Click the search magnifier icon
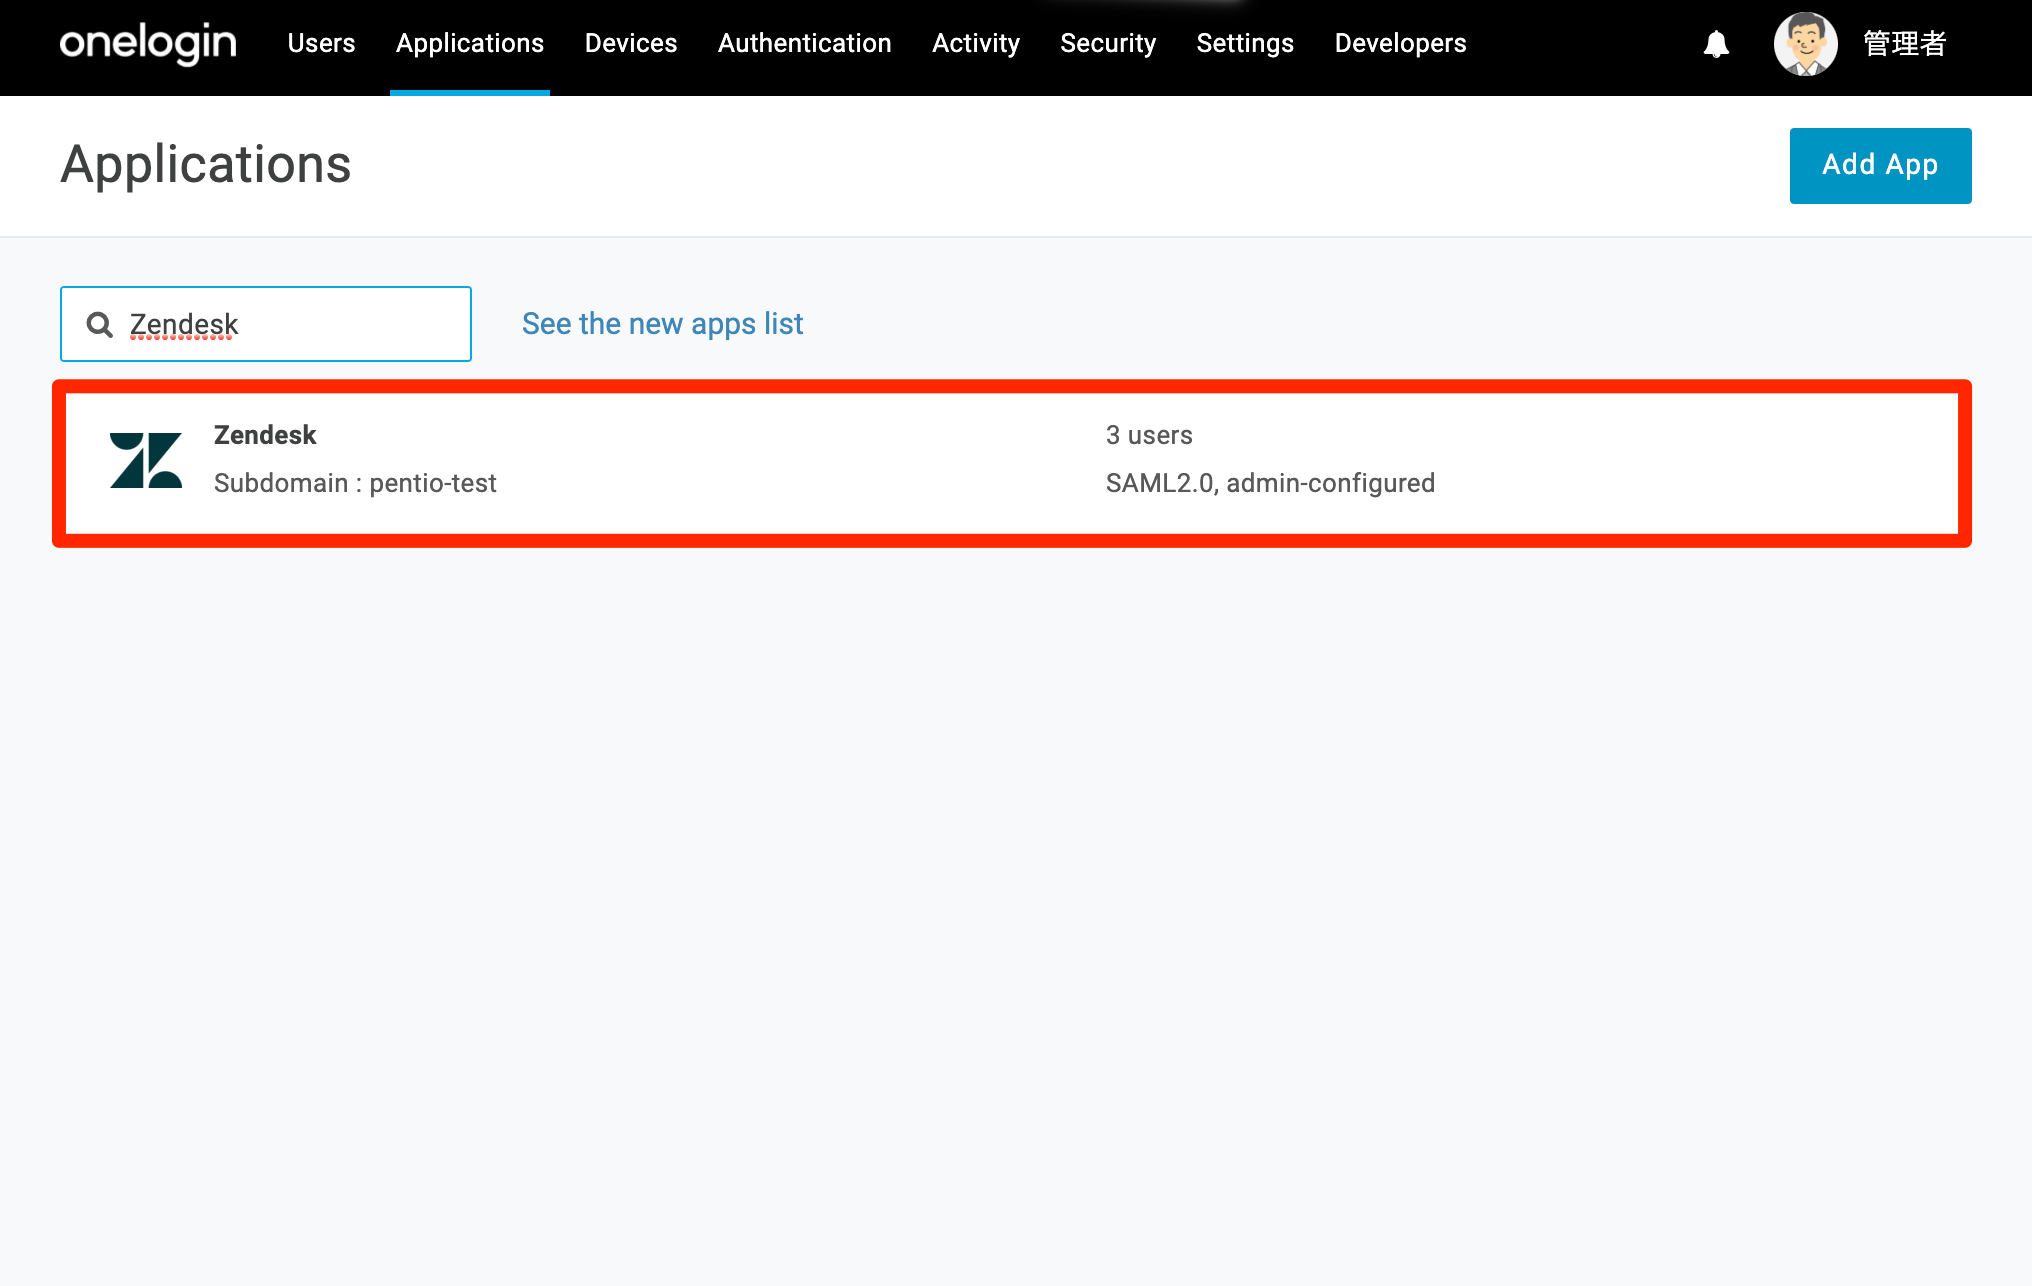The height and width of the screenshot is (1286, 2032). pyautogui.click(x=99, y=324)
